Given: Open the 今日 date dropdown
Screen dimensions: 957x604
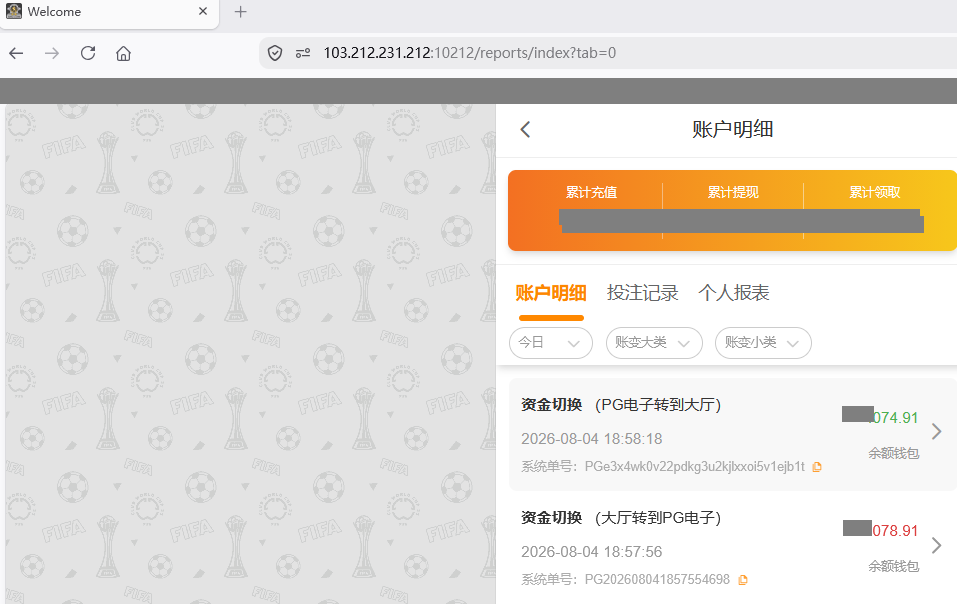Looking at the screenshot, I should [551, 343].
